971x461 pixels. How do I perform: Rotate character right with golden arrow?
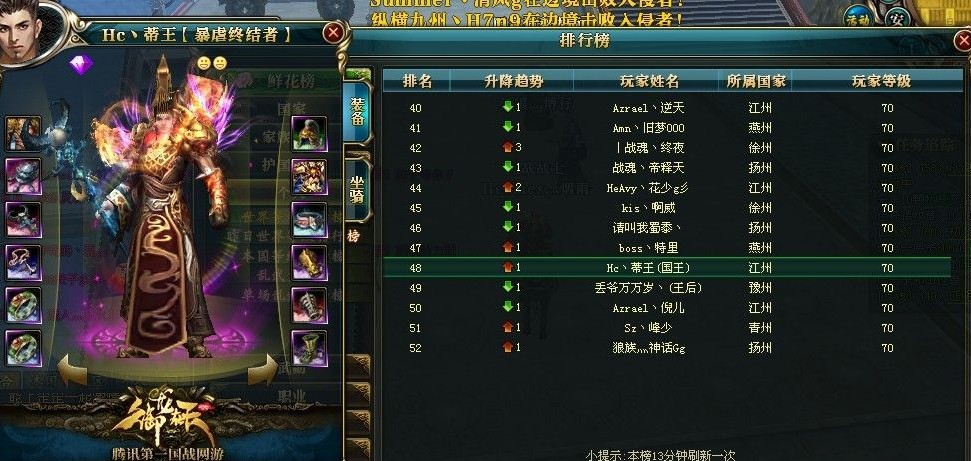pos(263,370)
